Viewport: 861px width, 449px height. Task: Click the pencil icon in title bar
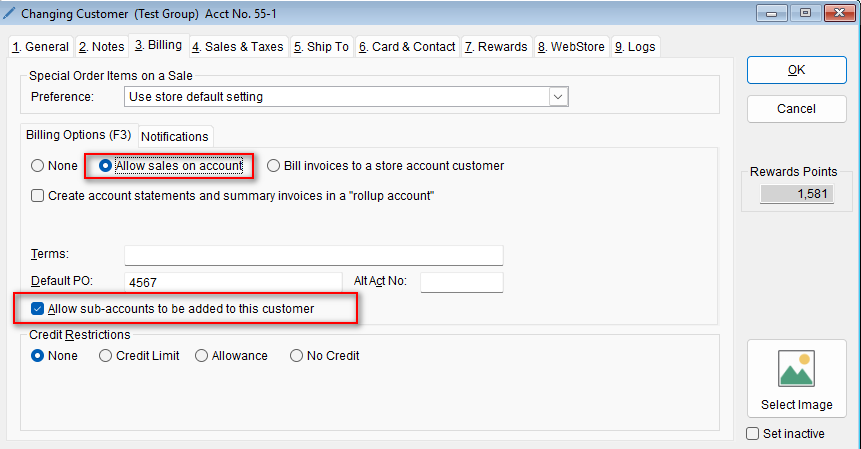(10, 15)
